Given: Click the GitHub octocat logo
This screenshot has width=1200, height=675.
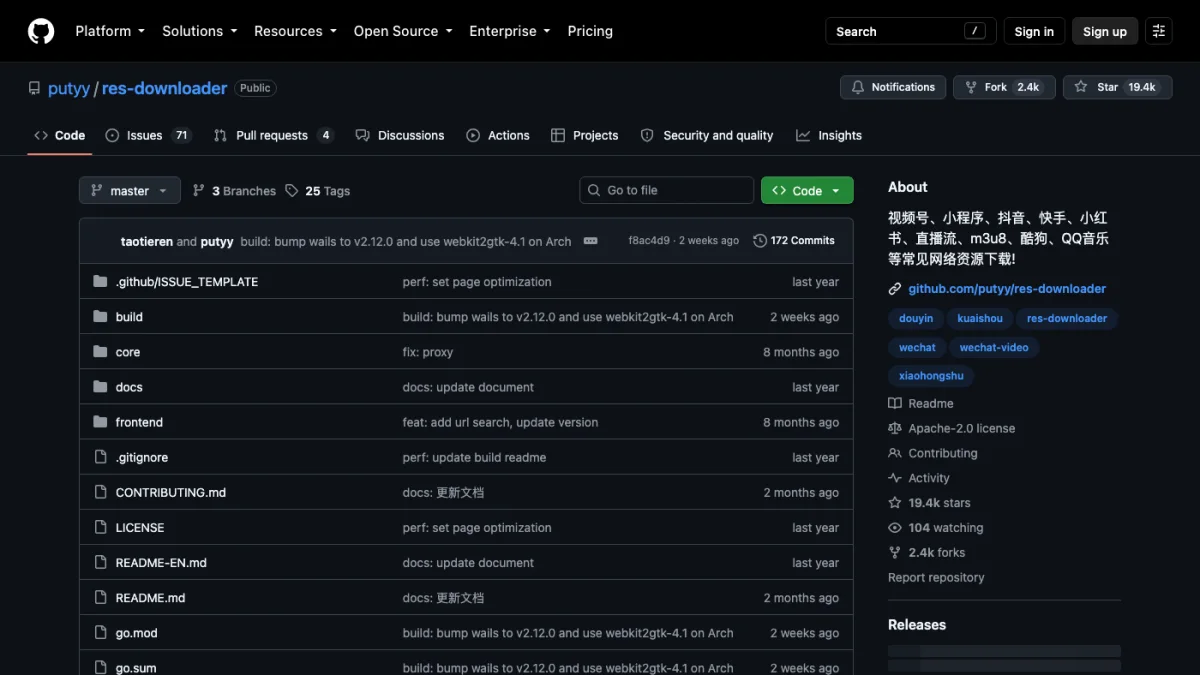Looking at the screenshot, I should pyautogui.click(x=41, y=31).
